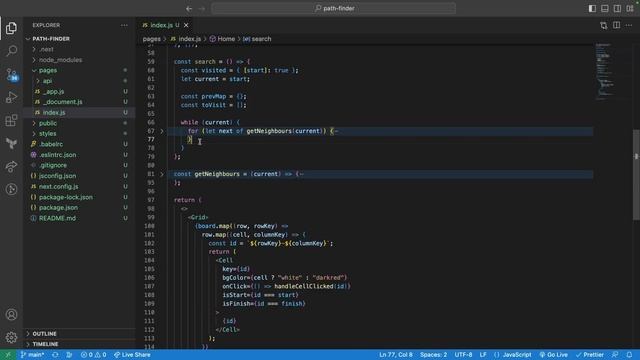This screenshot has width=640, height=360.
Task: Open the package.json file
Action: tap(58, 207)
